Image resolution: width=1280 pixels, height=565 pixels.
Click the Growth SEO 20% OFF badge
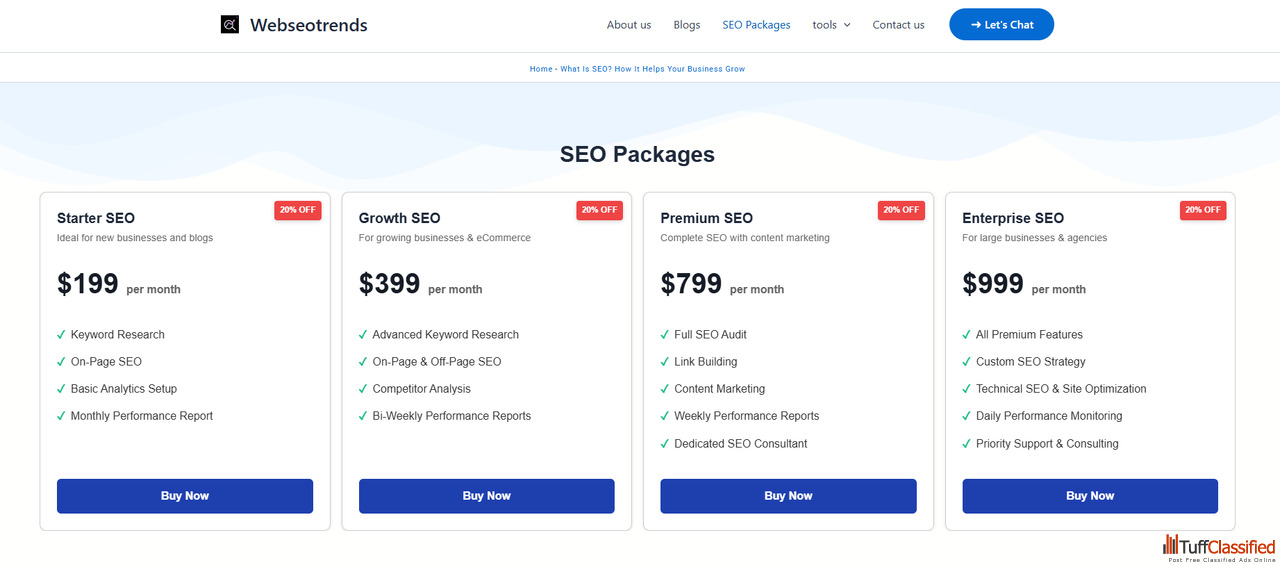[x=600, y=210]
